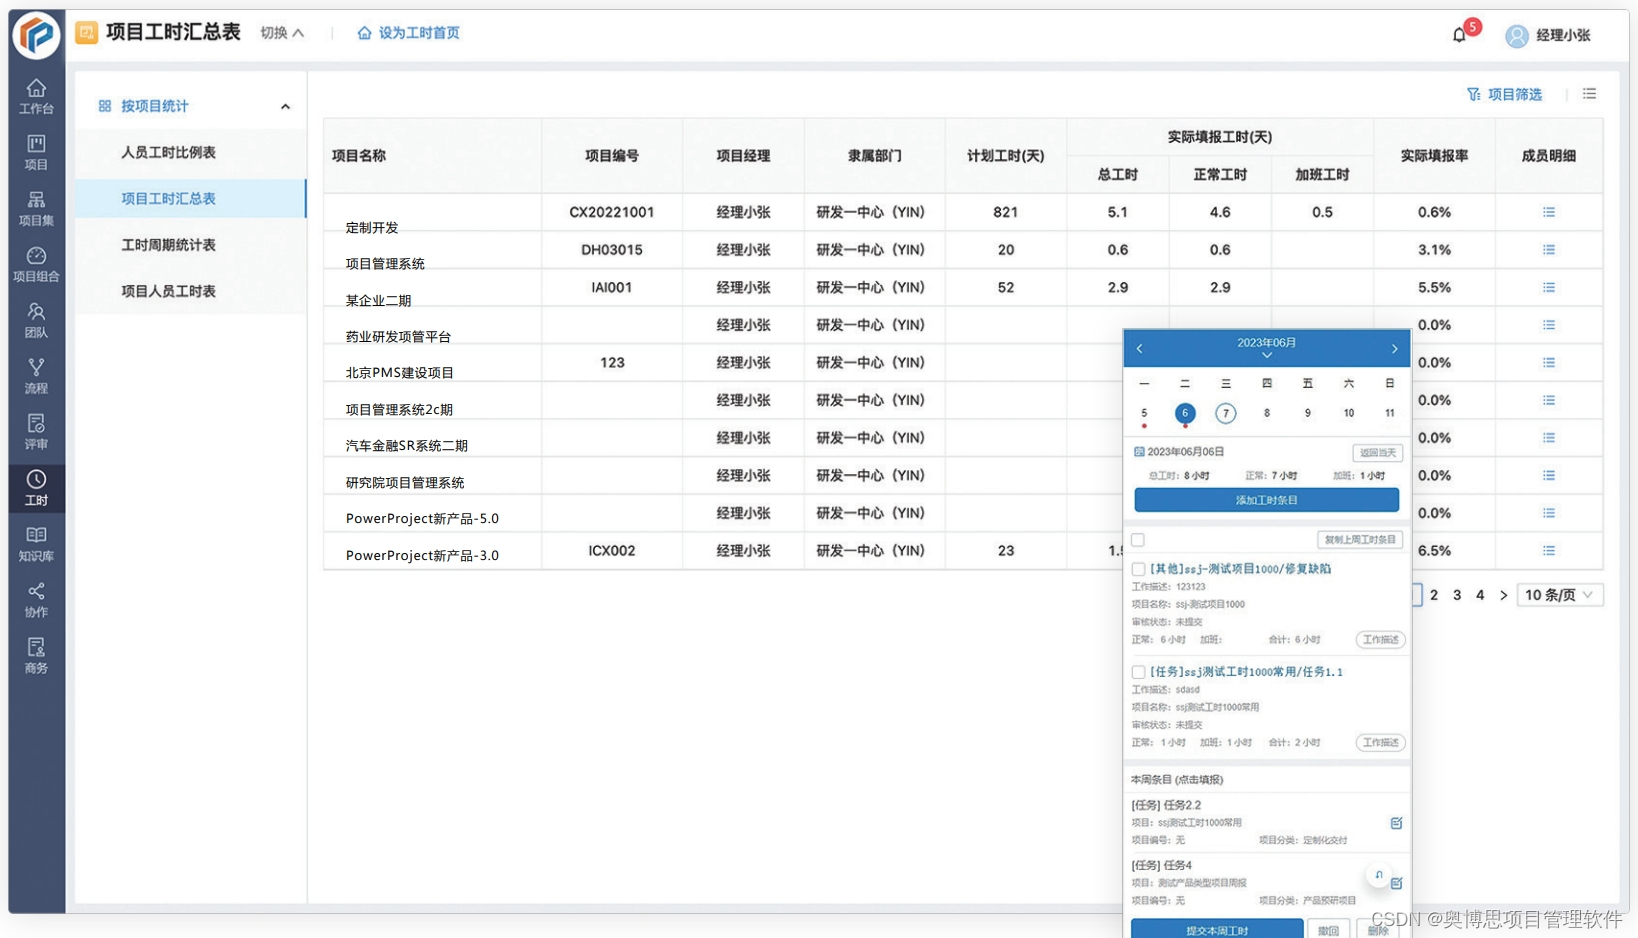Open the 团队 sidebar icon
The image size is (1638, 938).
(x=36, y=320)
